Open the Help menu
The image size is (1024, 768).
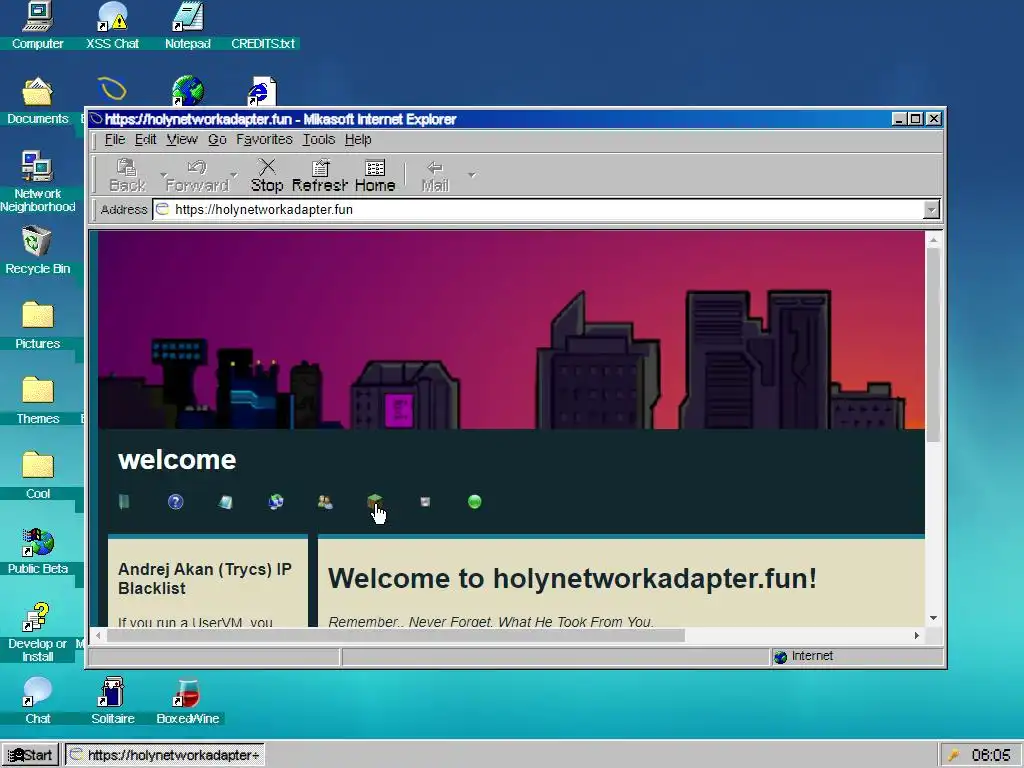(x=358, y=139)
